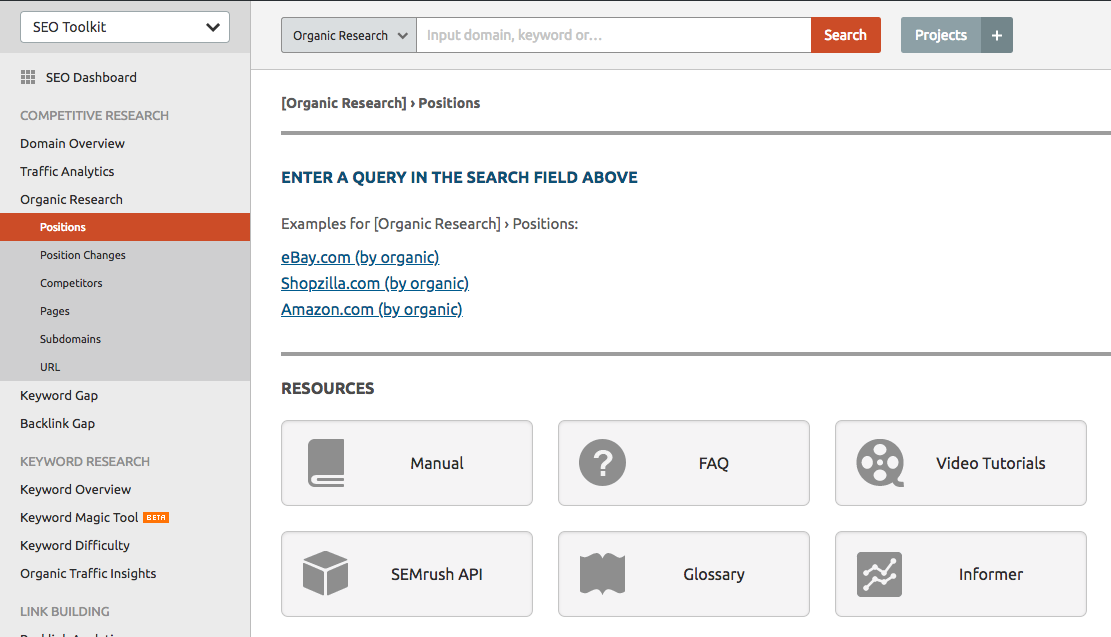
Task: Click the FAQ question mark icon
Action: (602, 463)
